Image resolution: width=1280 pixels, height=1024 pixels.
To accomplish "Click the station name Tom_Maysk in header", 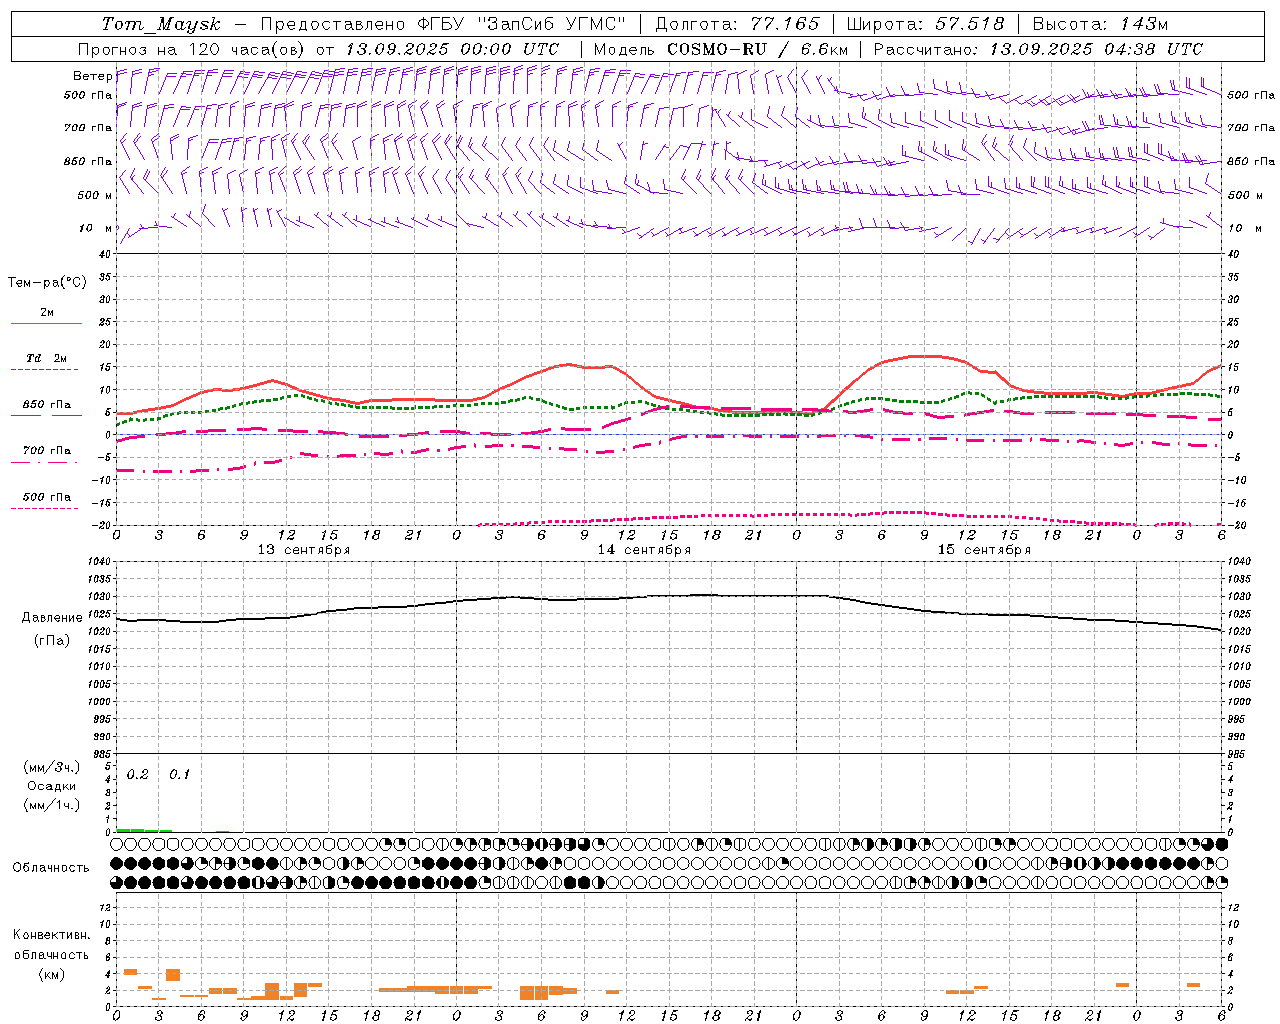I will (x=160, y=24).
